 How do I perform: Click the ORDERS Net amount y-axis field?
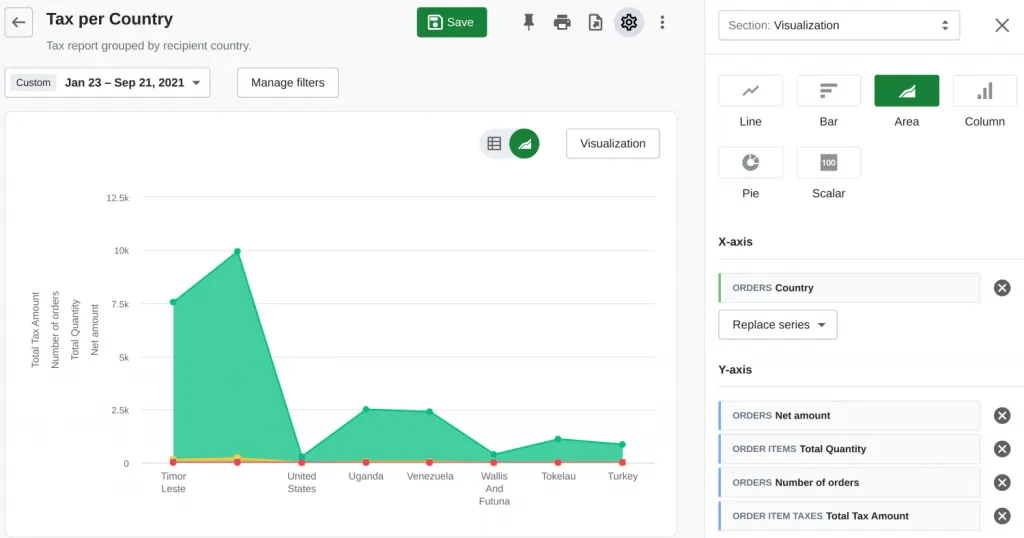(x=849, y=416)
